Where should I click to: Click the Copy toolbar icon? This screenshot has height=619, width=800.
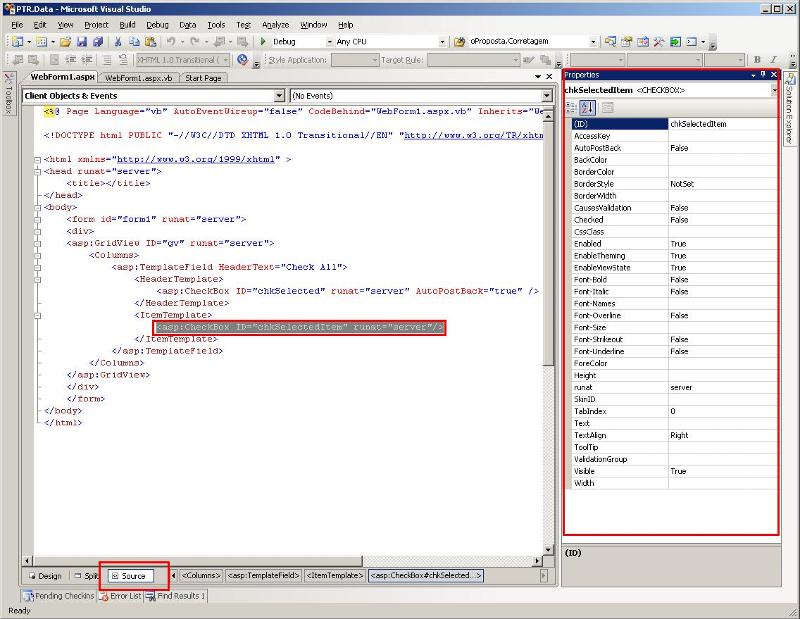[134, 42]
